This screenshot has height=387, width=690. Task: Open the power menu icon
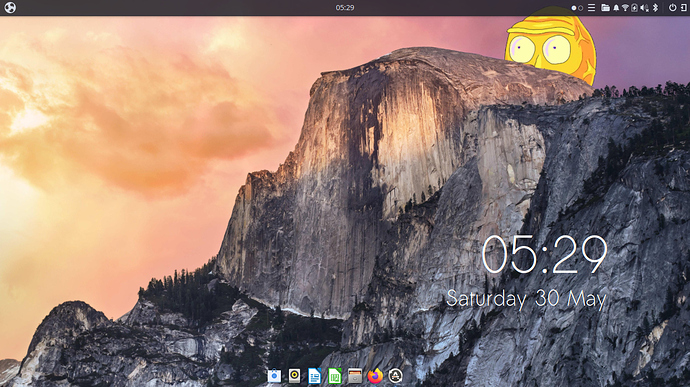[672, 7]
